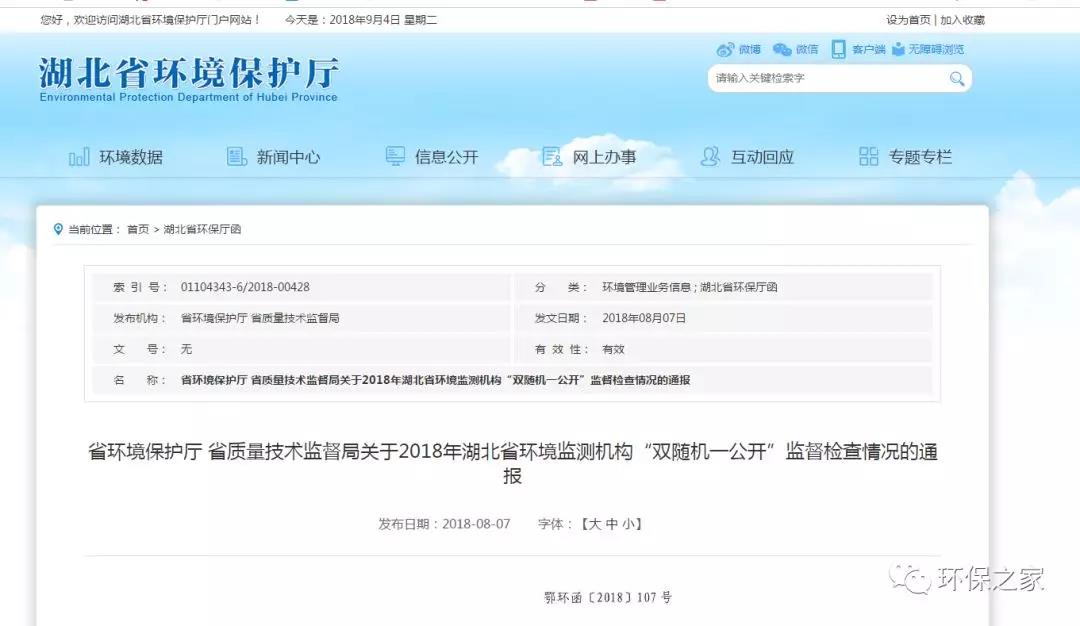Open the 新闻中心 menu
The image size is (1080, 626).
point(274,157)
